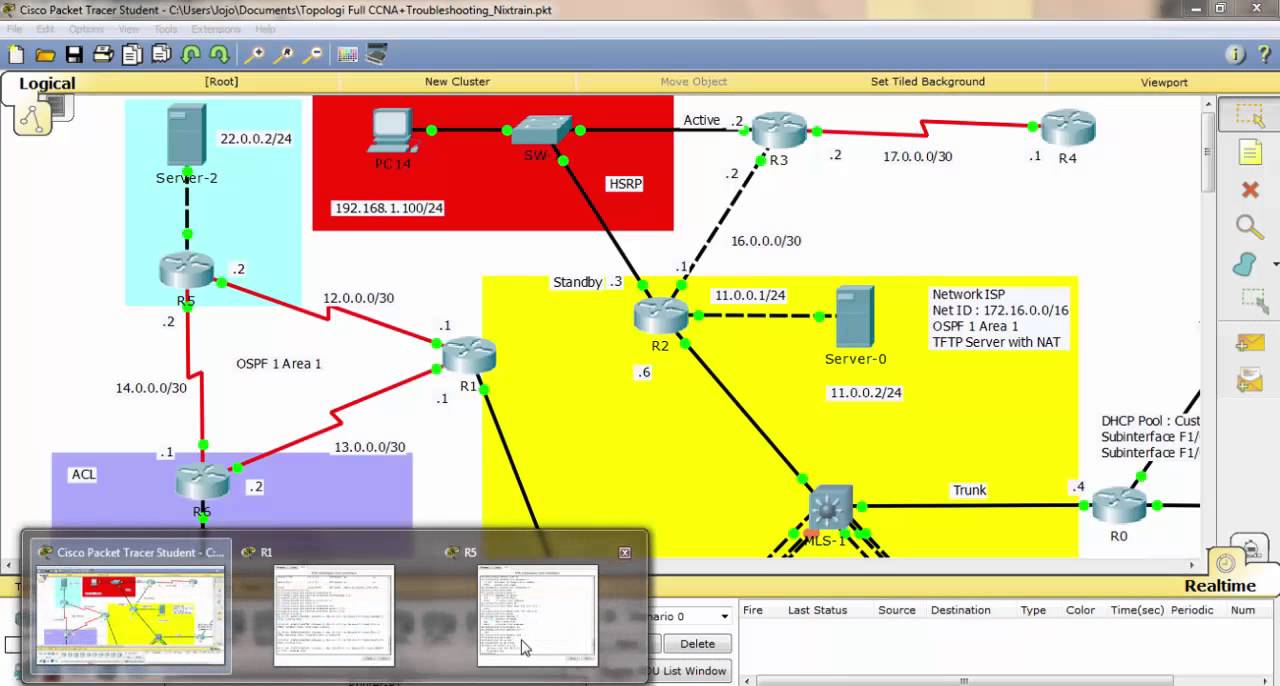This screenshot has width=1280, height=686.
Task: Choose the Add Complex PDU envelope
Action: [1250, 380]
